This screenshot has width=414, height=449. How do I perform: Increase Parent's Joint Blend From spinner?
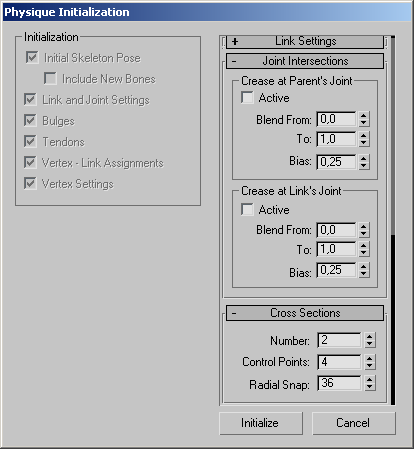point(364,115)
